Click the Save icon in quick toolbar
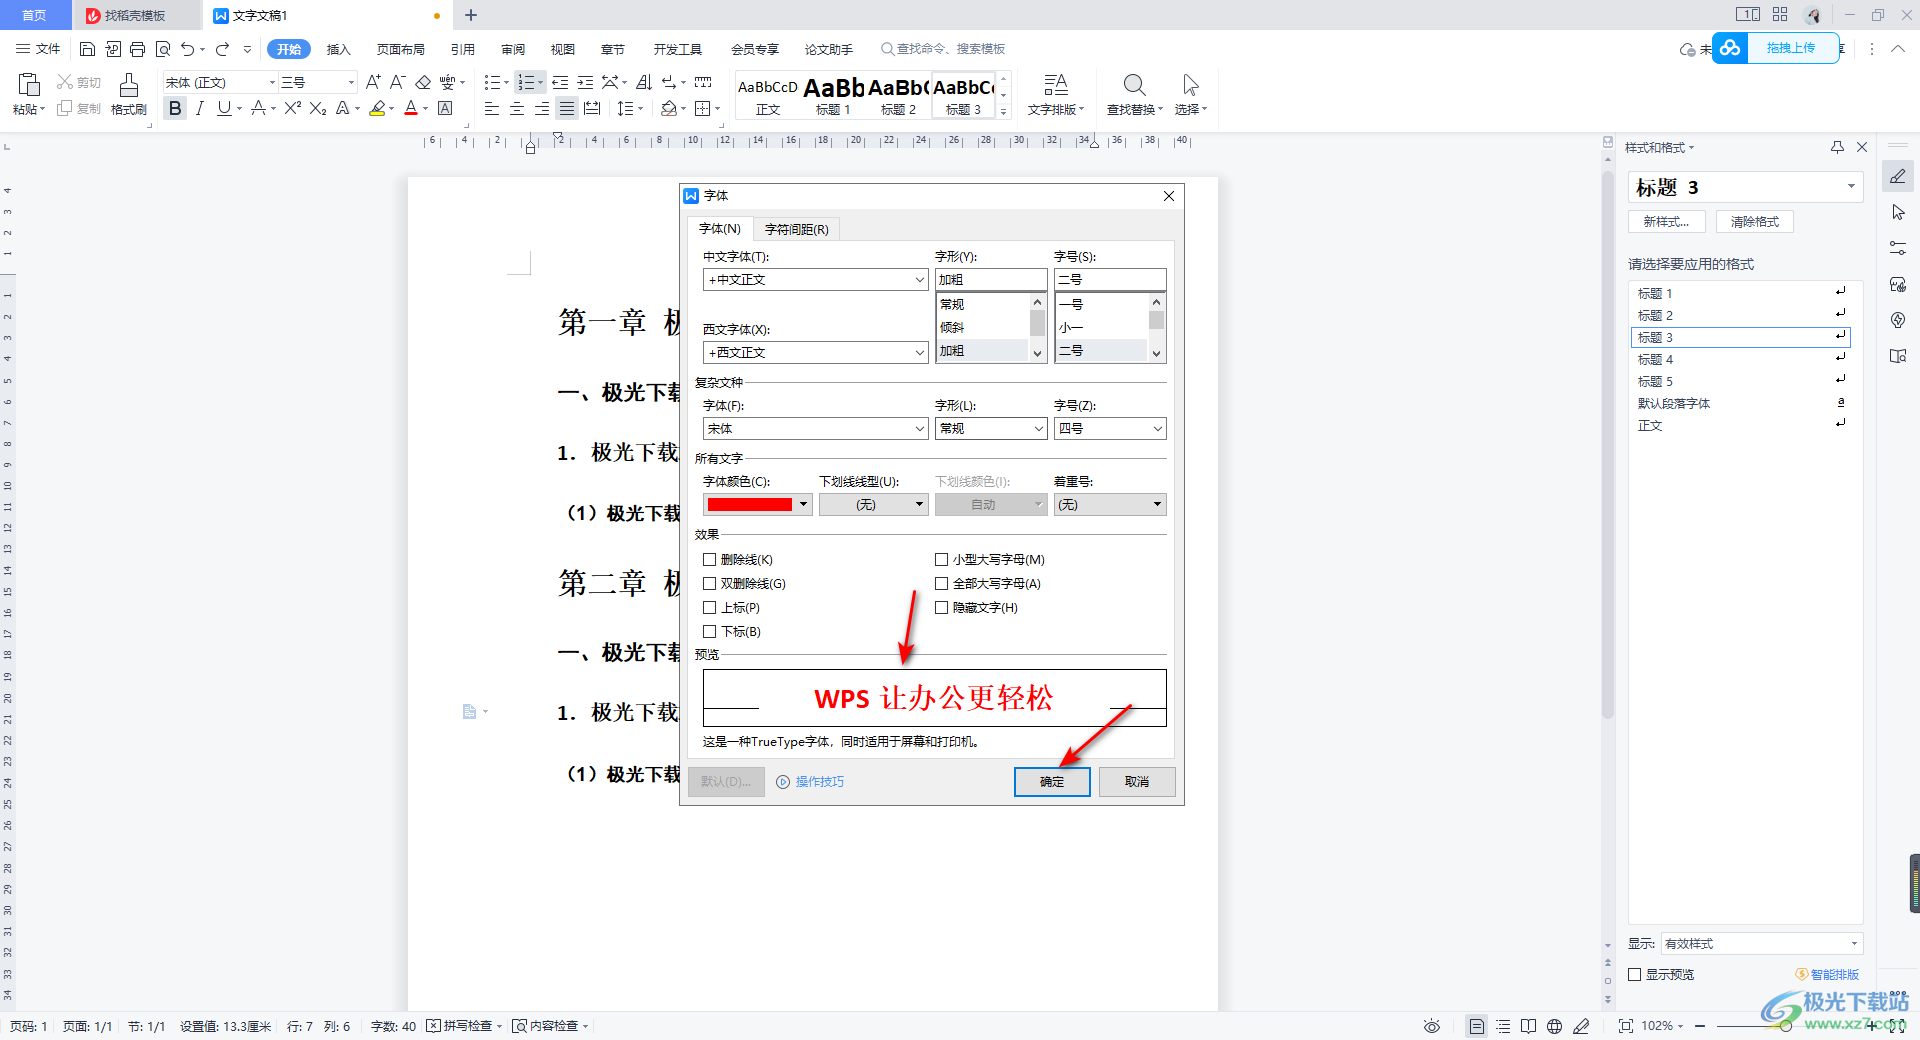 [87, 49]
